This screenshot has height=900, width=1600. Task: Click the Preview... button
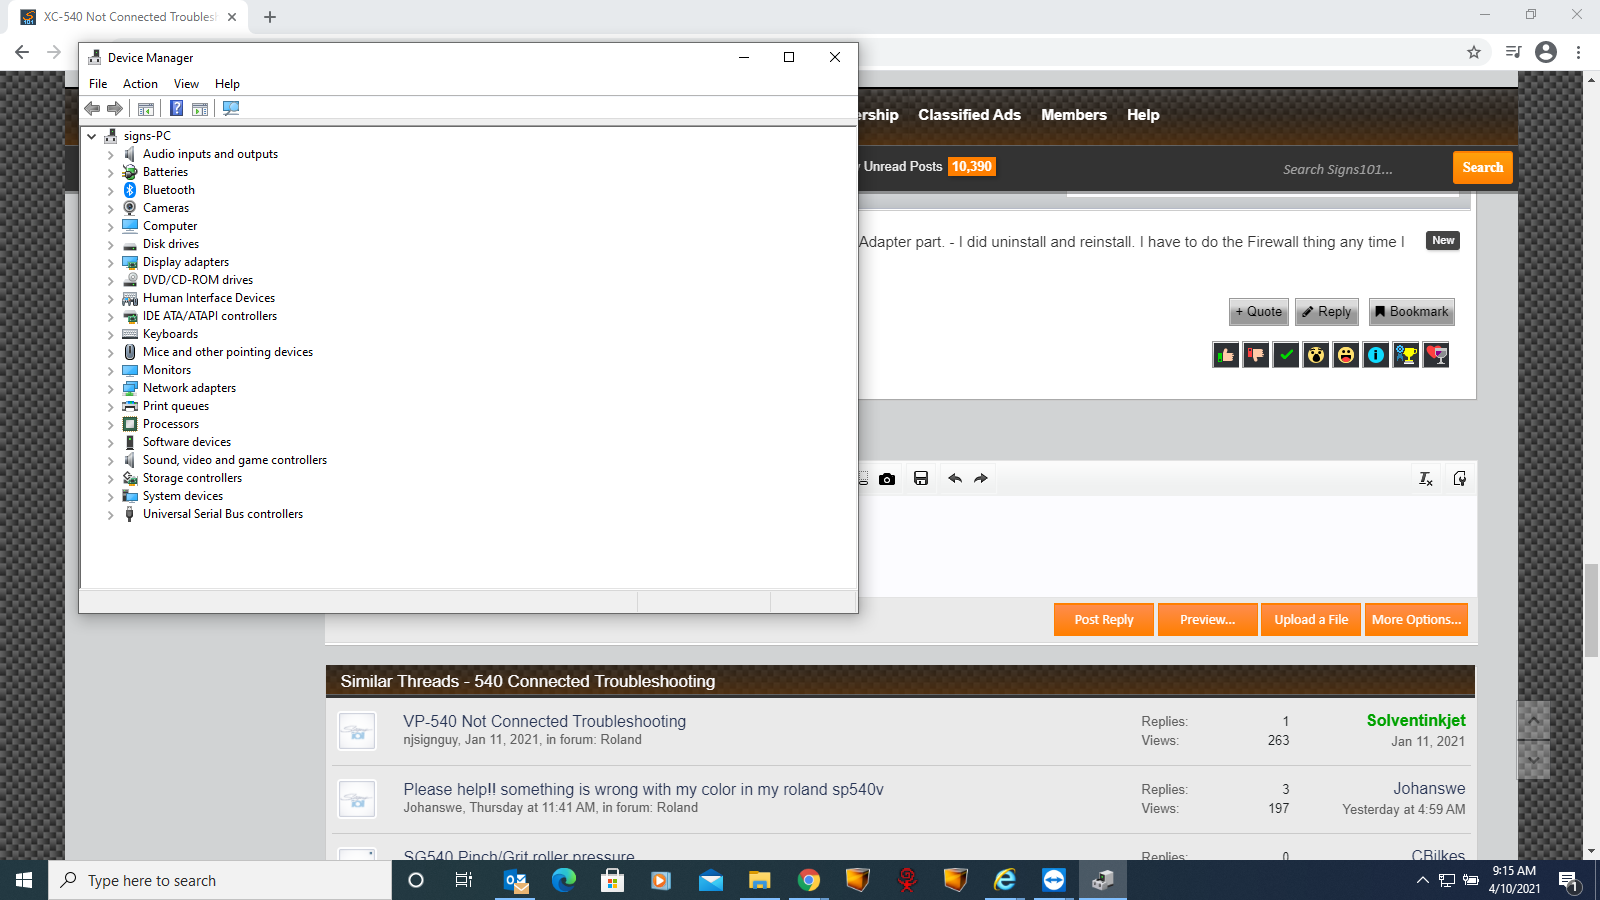[1207, 620]
